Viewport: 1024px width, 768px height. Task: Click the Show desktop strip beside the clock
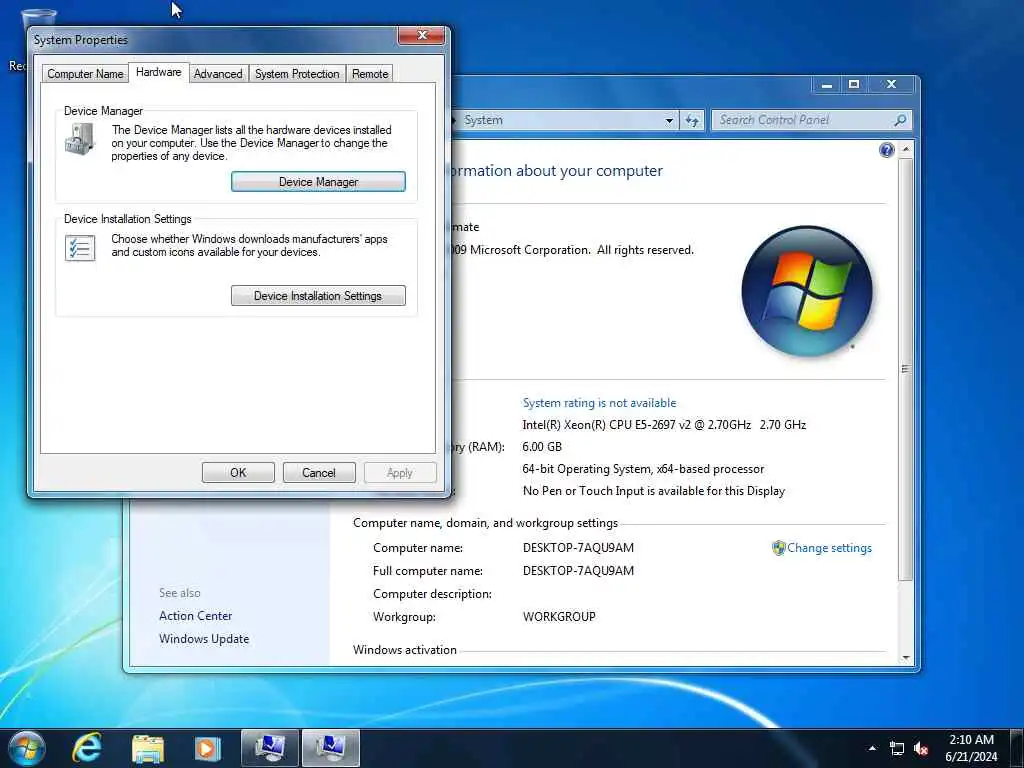(1017, 748)
